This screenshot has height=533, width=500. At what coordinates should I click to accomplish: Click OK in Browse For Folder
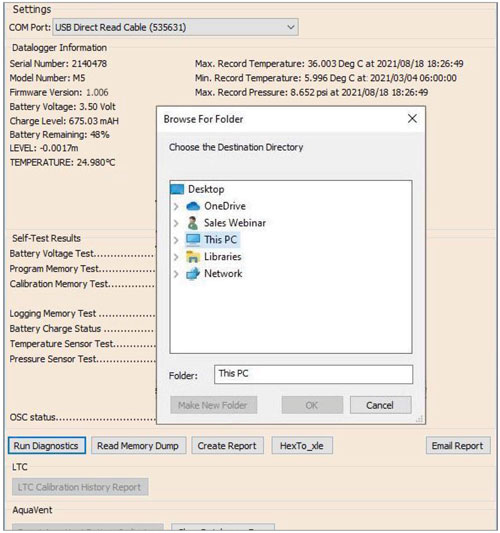[312, 405]
